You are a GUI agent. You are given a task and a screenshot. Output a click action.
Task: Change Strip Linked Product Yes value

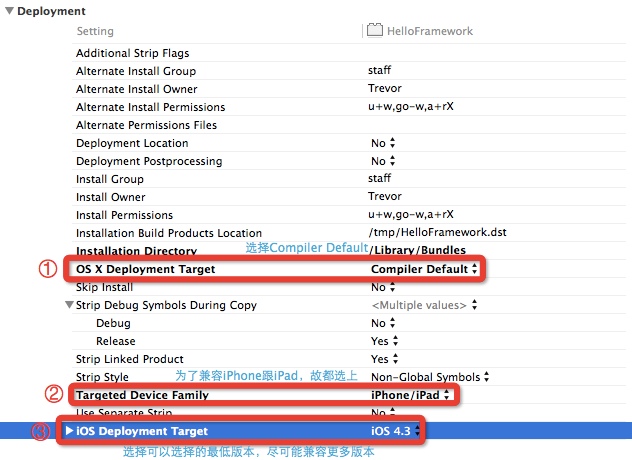[385, 359]
